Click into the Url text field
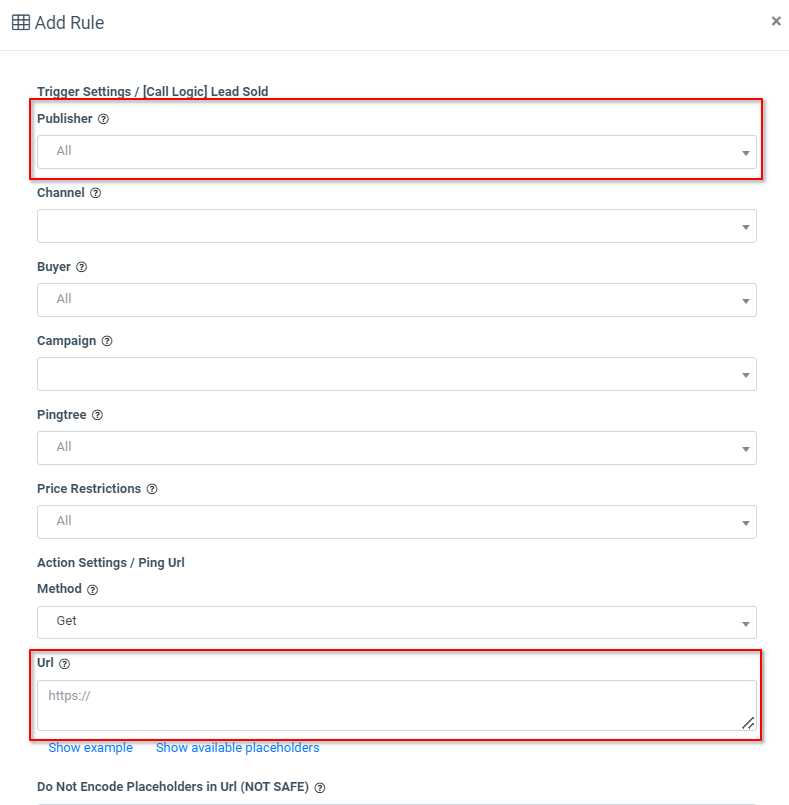 pyautogui.click(x=396, y=705)
